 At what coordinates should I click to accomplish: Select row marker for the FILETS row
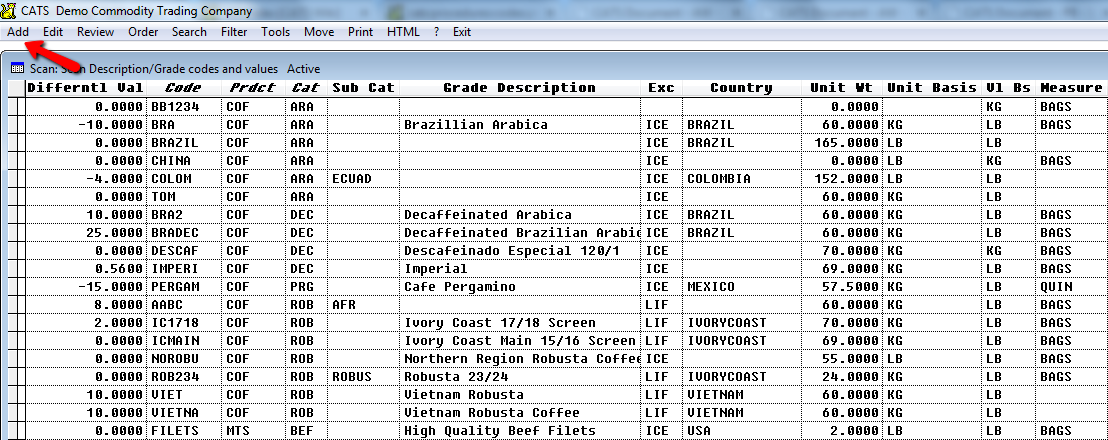click(x=16, y=431)
